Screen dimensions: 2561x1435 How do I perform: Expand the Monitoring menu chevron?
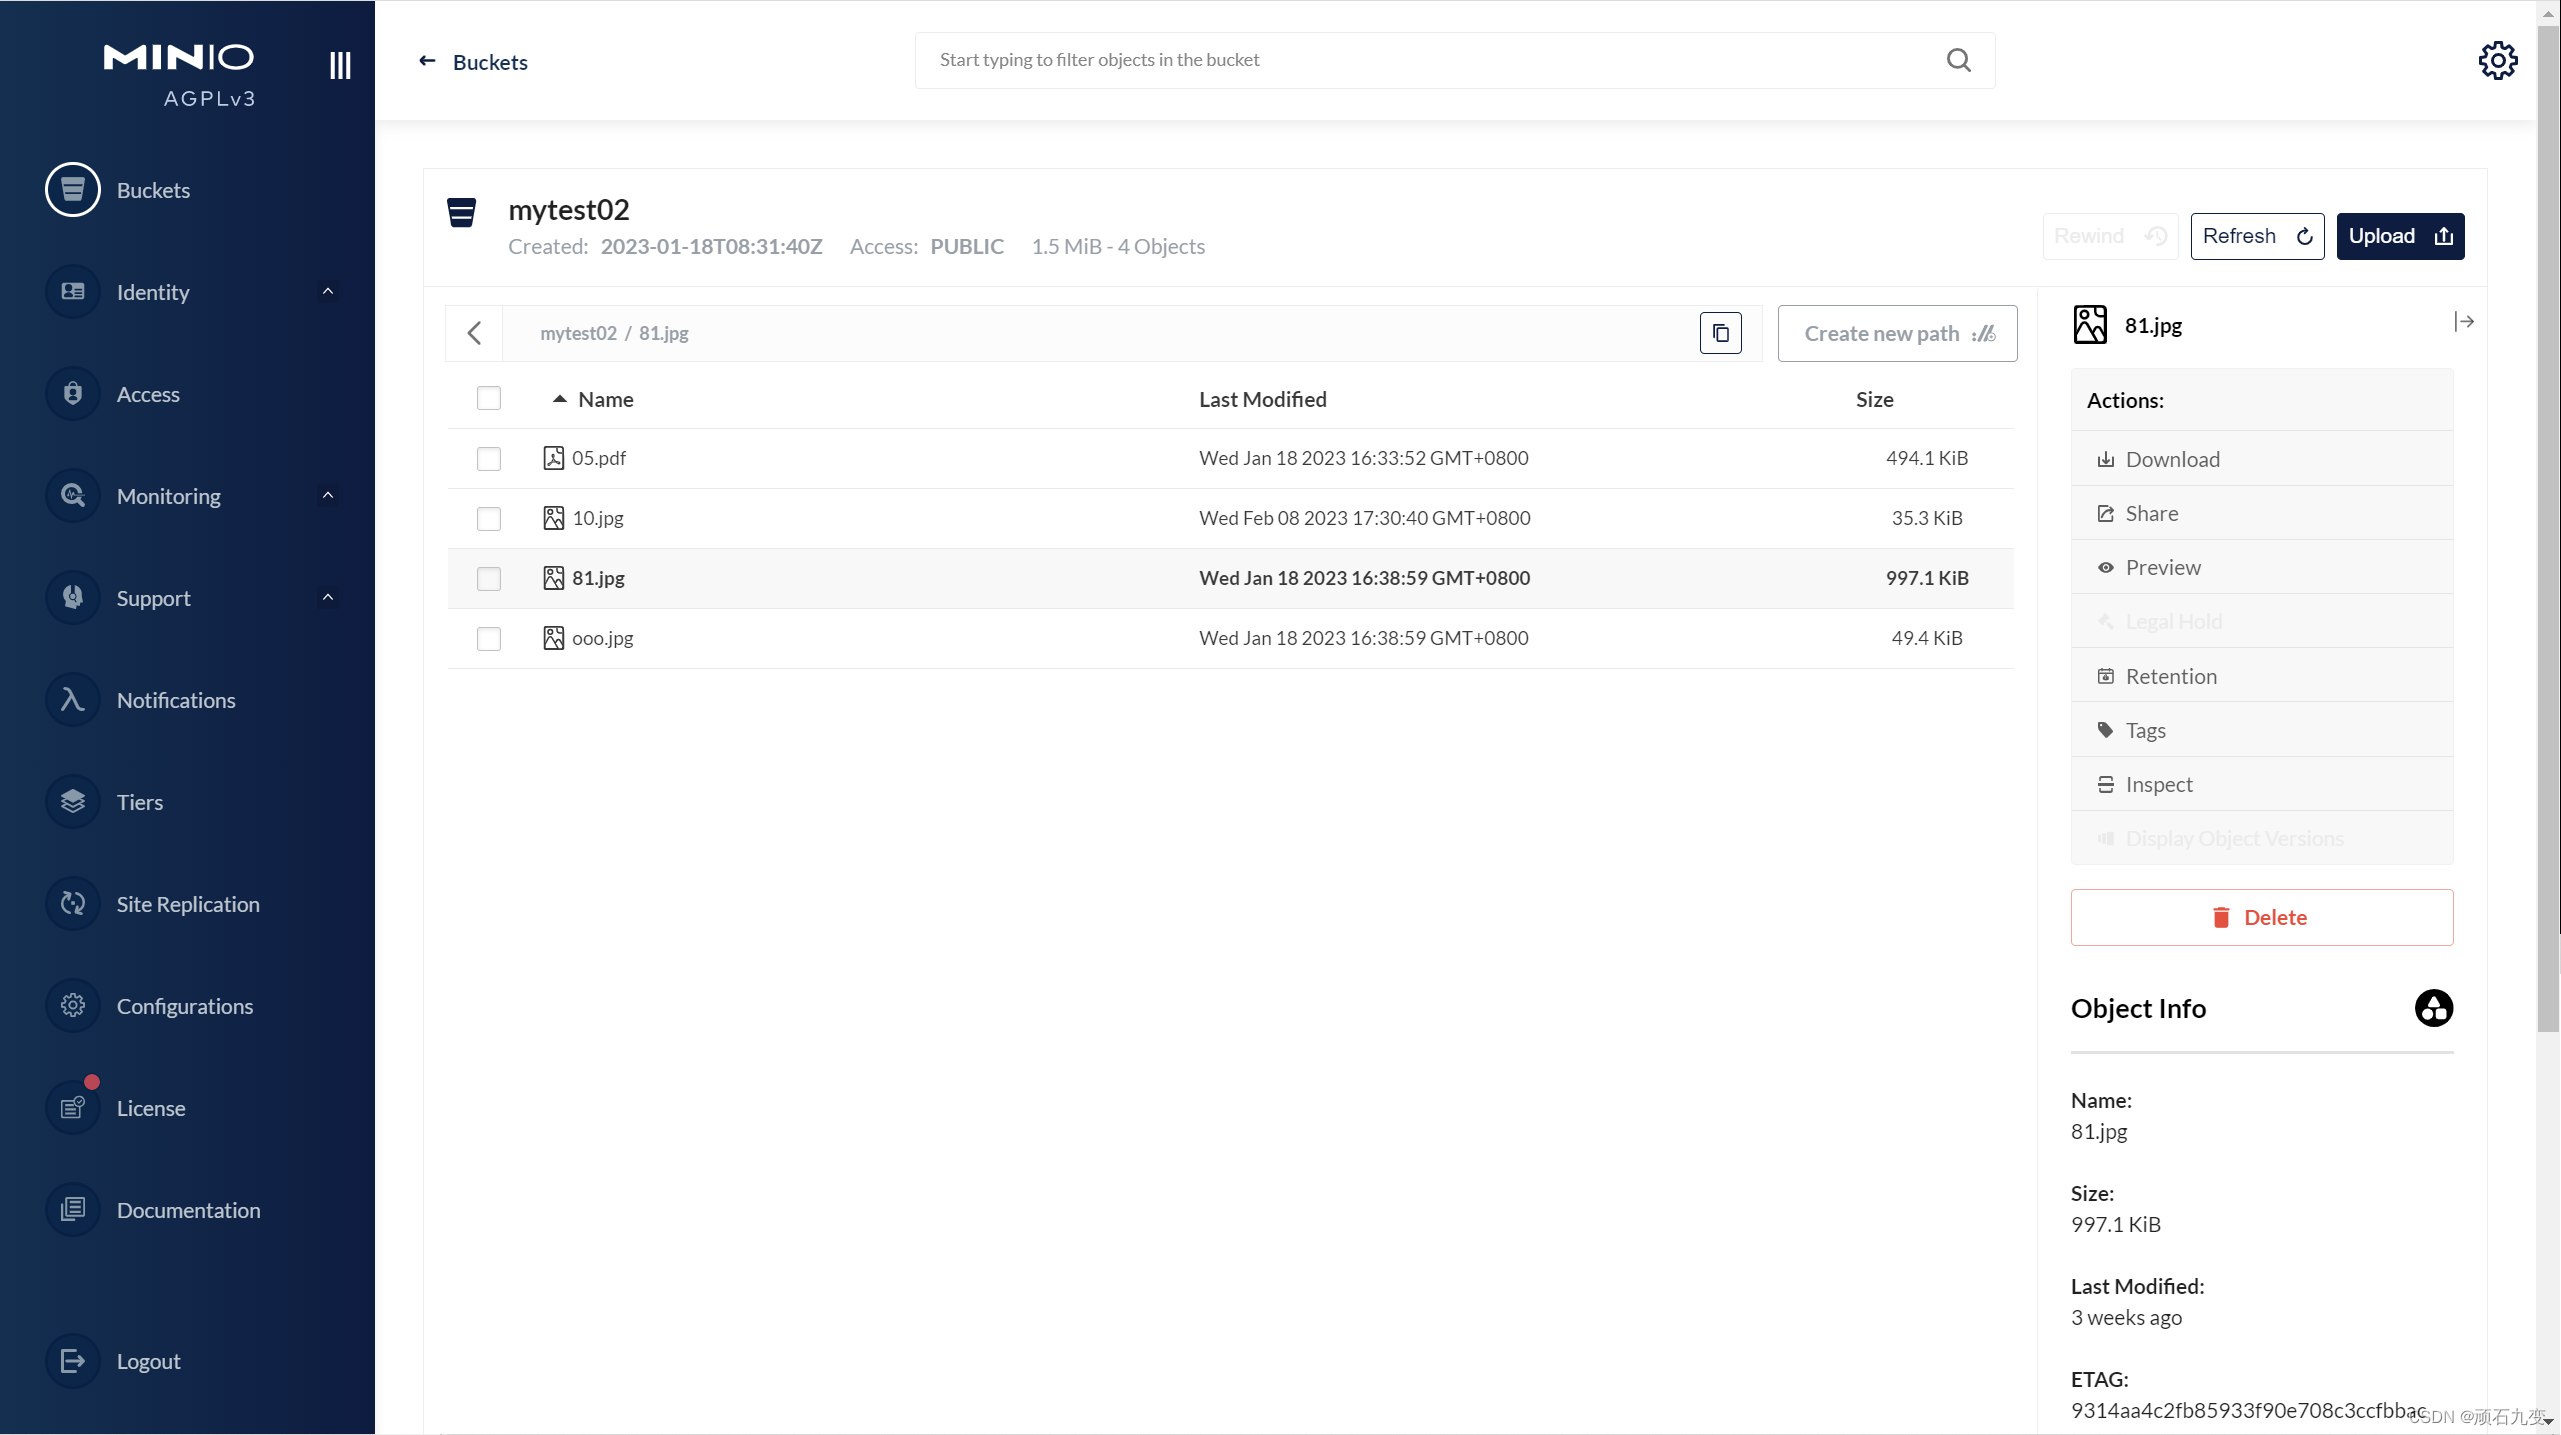click(x=327, y=495)
